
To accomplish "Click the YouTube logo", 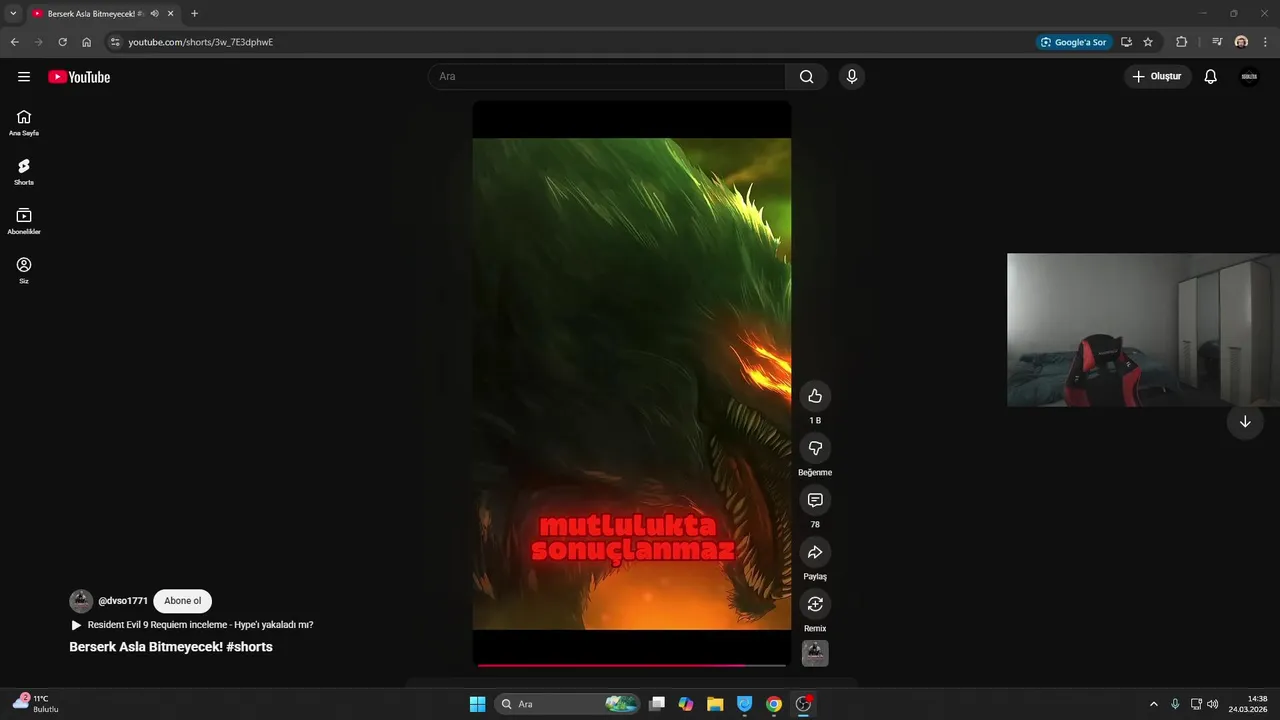I will 79,77.
